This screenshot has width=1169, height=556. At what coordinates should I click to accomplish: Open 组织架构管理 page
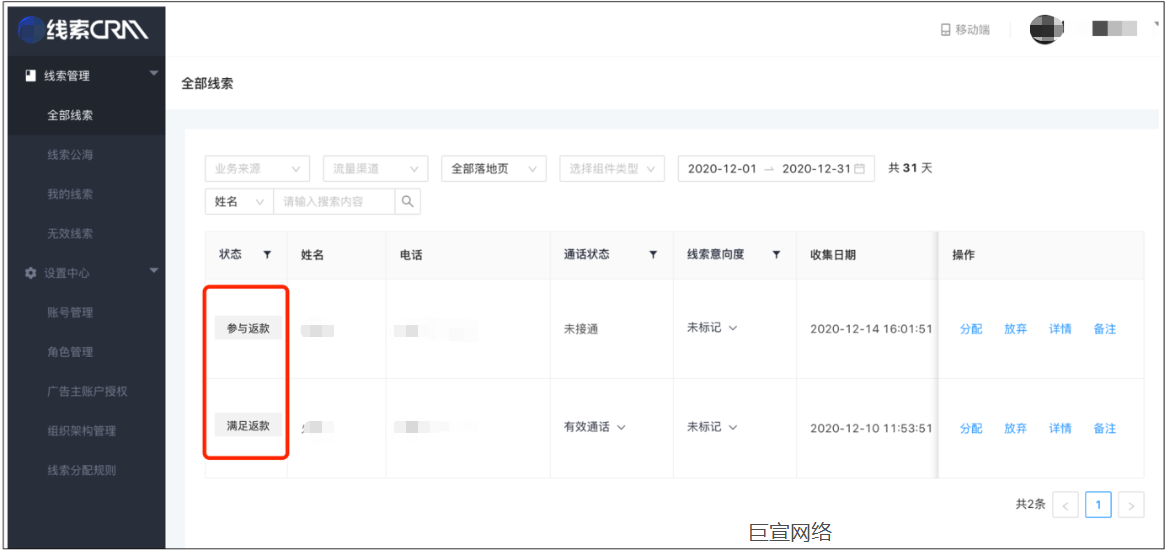coord(81,431)
